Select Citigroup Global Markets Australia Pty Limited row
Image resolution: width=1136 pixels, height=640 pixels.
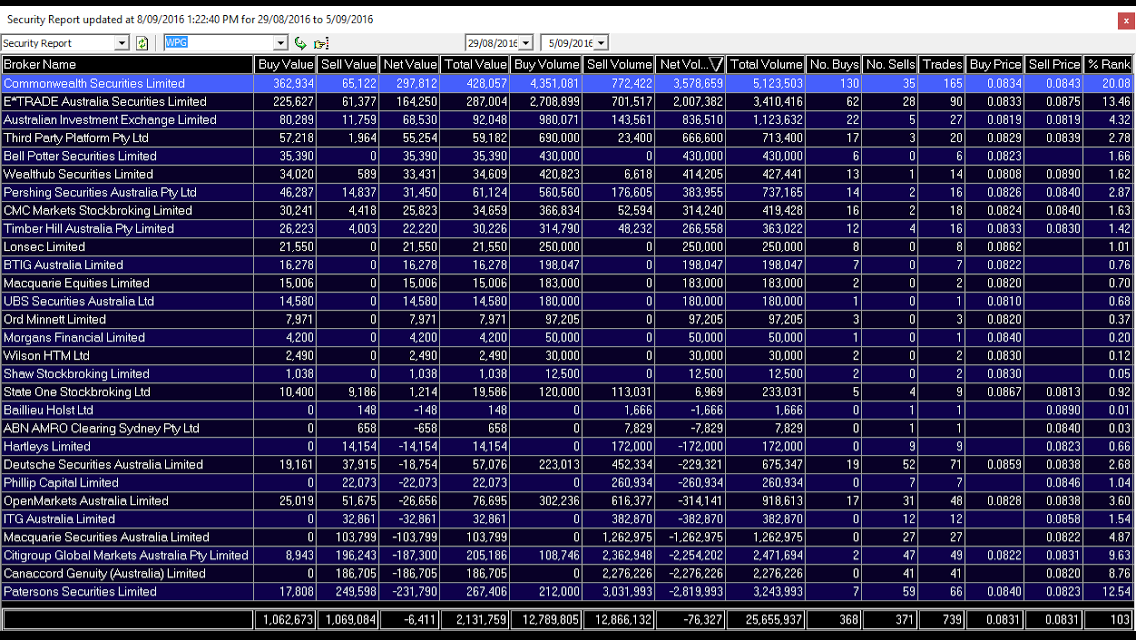(567, 555)
